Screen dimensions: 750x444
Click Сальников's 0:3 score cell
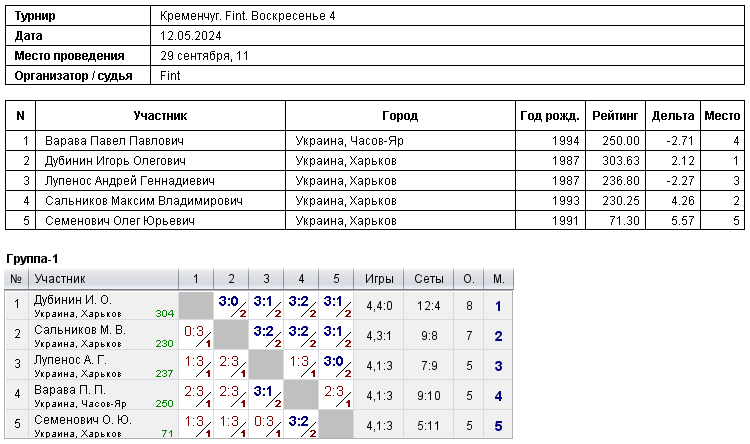point(196,336)
